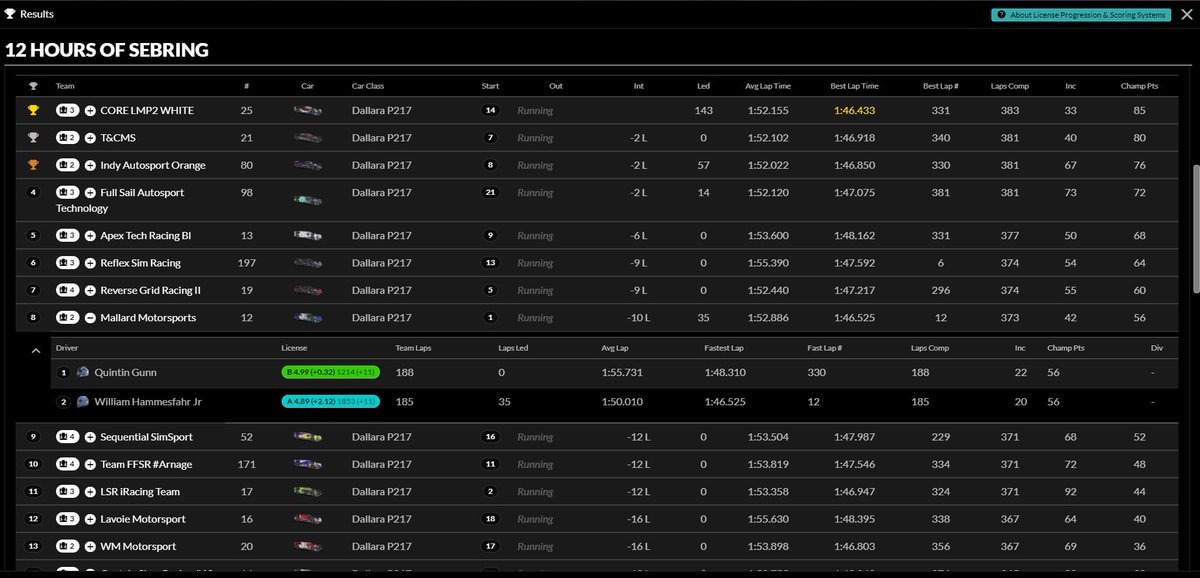This screenshot has height=578, width=1200.
Task: Click start position badge 14 for CORE LMP2
Action: tap(490, 111)
